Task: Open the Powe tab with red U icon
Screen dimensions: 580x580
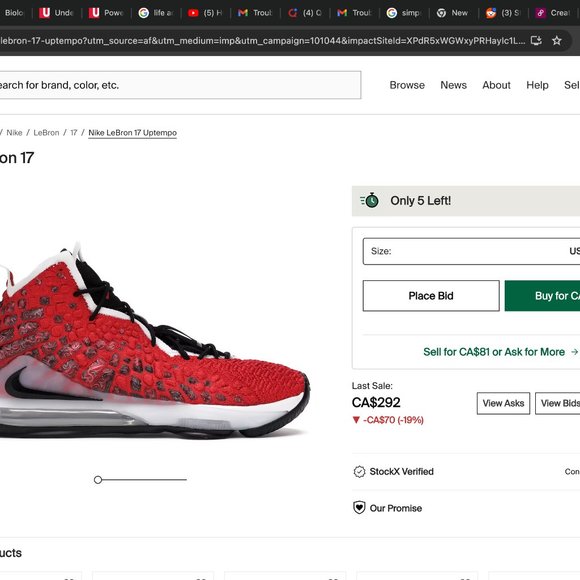Action: click(x=106, y=13)
